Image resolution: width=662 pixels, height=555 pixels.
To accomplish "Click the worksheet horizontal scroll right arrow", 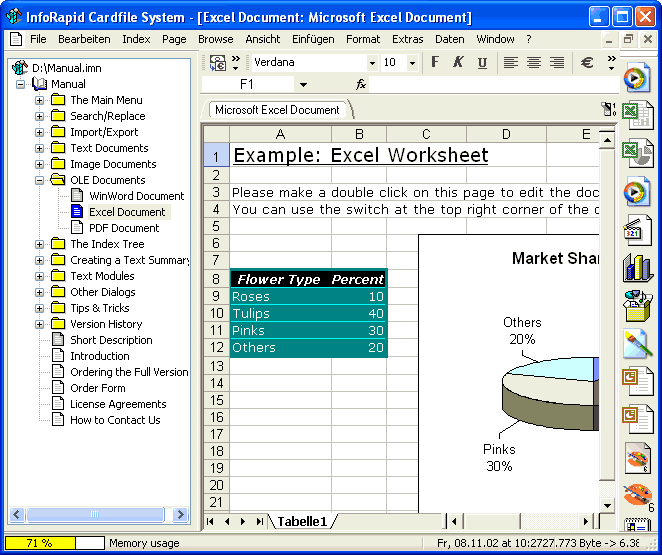I will pos(586,522).
